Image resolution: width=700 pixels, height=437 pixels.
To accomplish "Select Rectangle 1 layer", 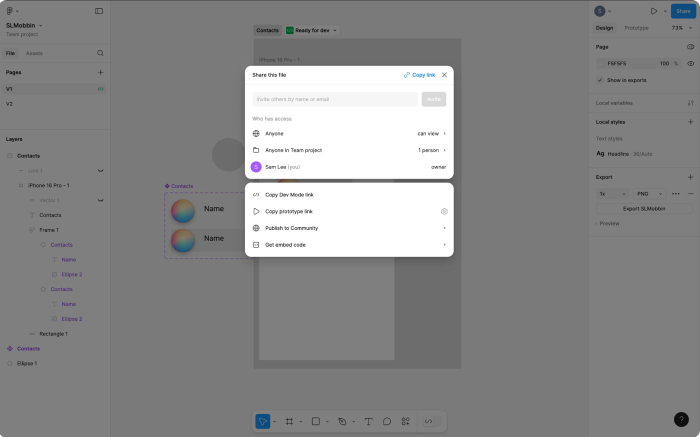I will (x=54, y=334).
